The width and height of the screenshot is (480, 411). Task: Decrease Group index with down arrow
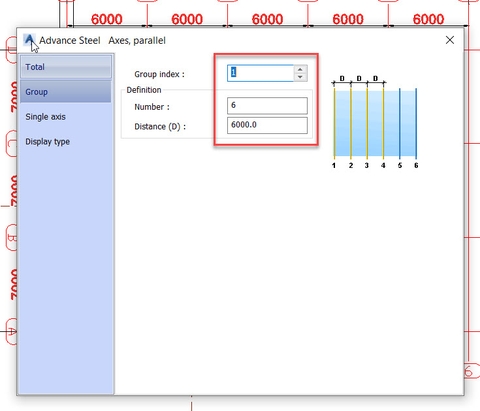click(300, 77)
